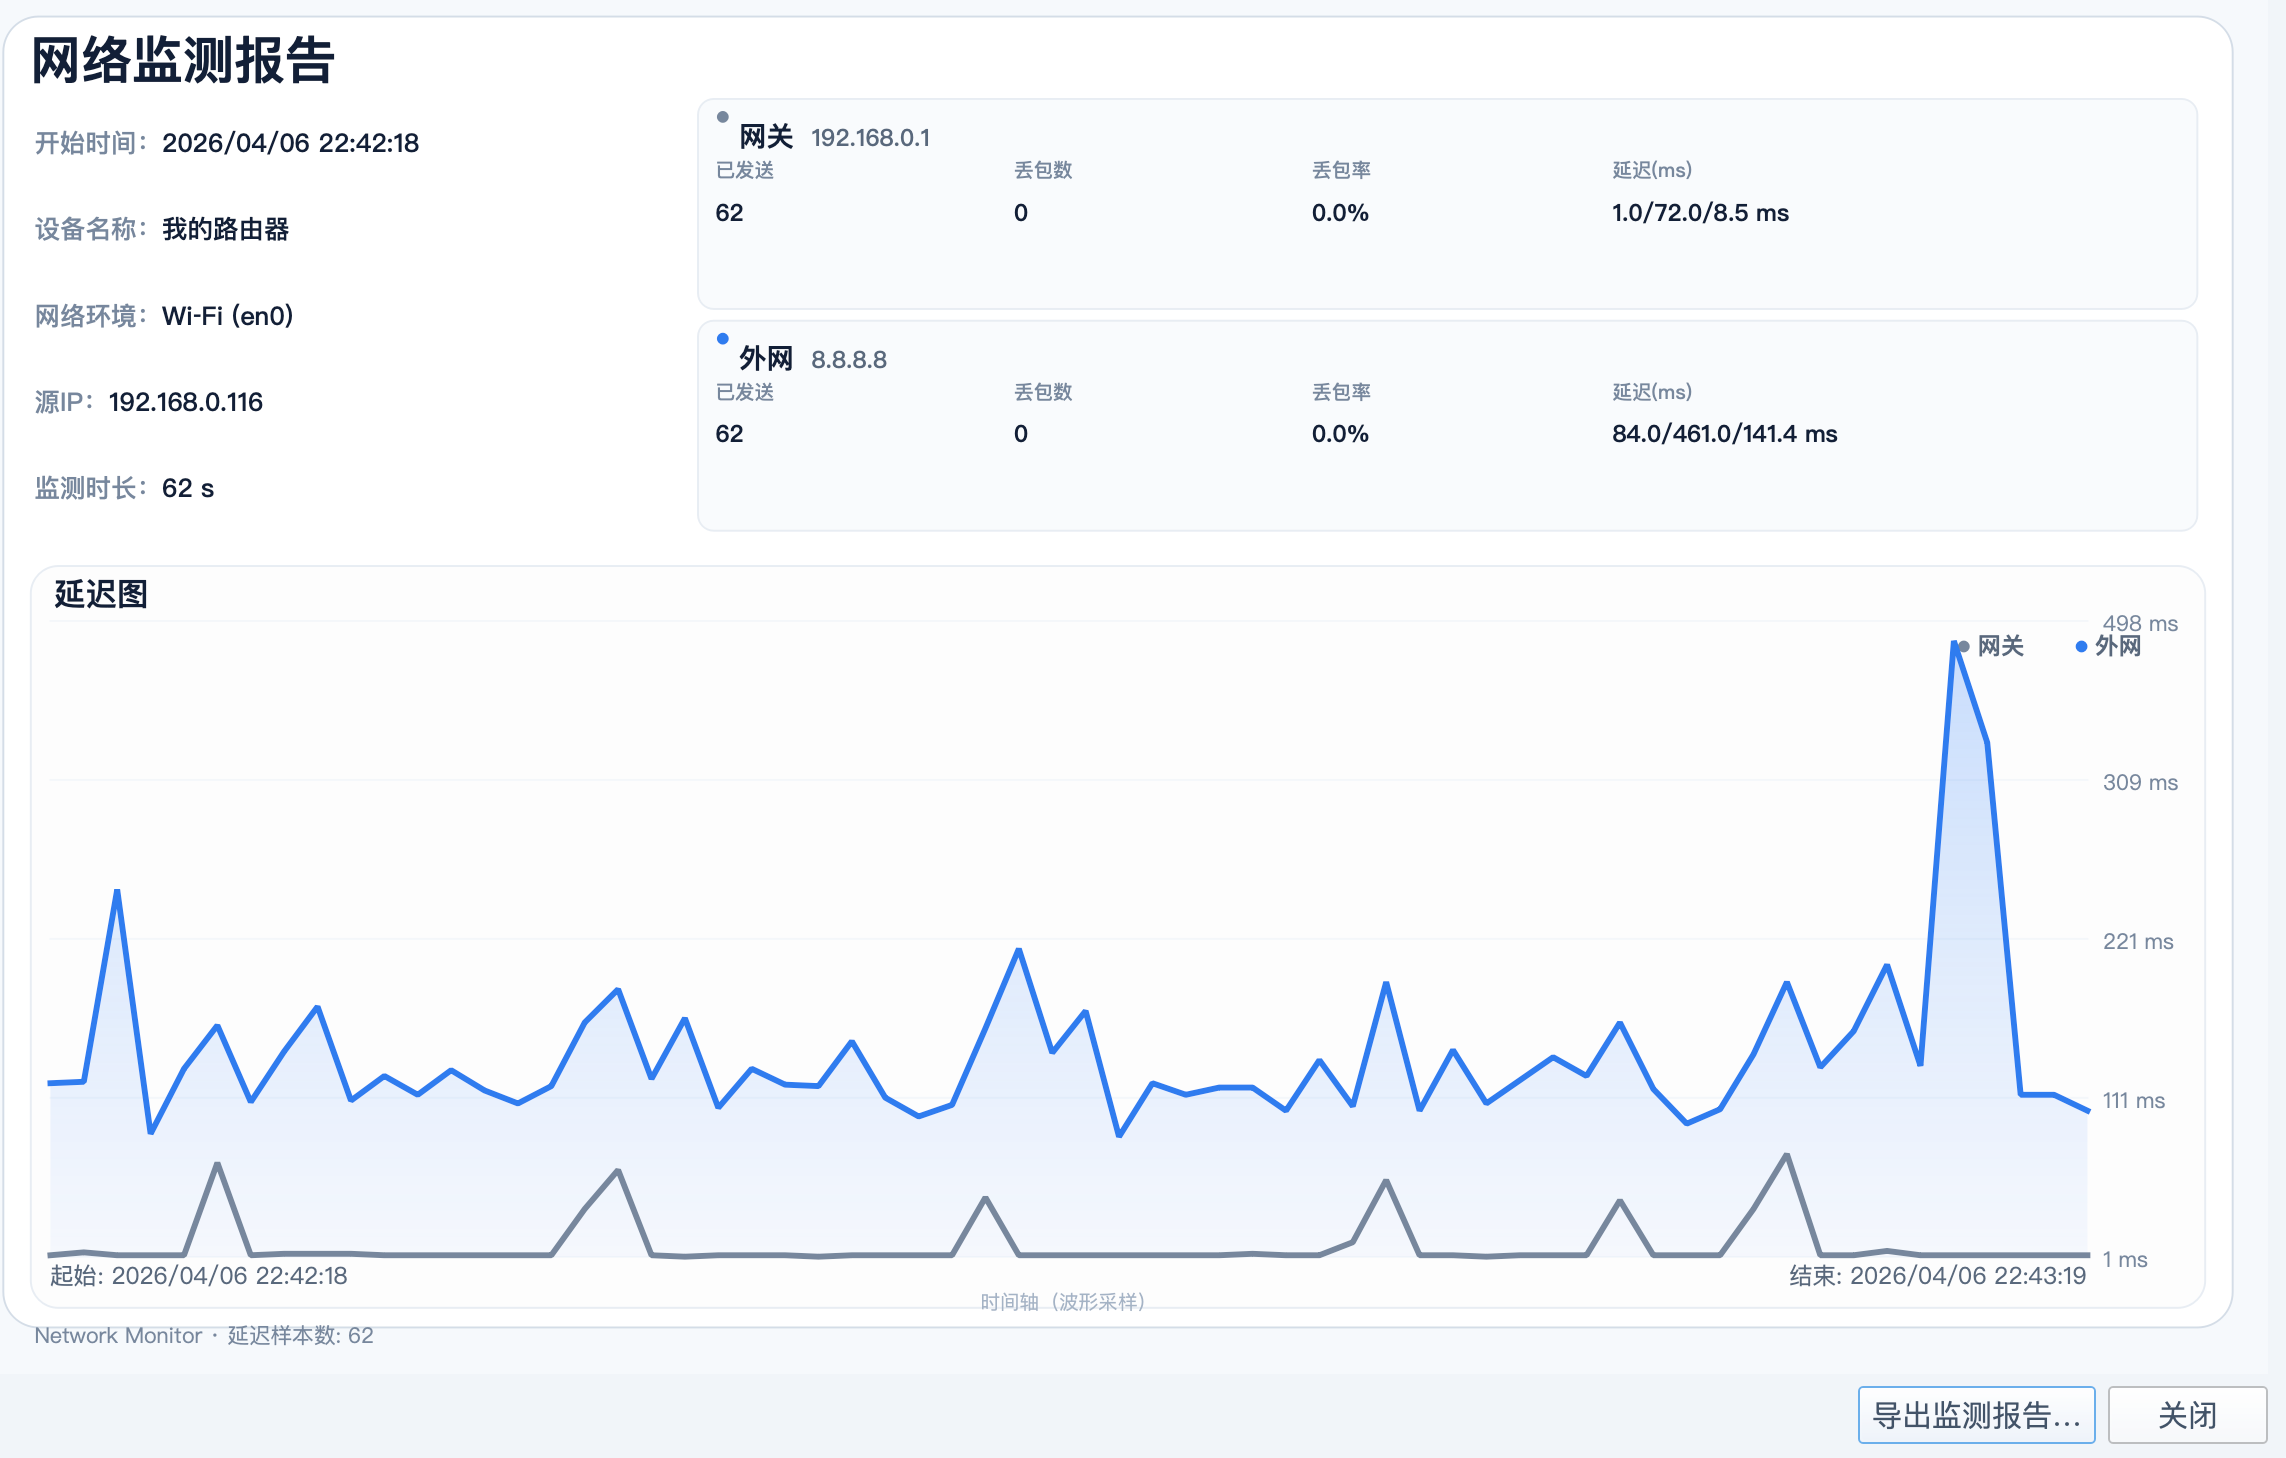
Task: Click the 时间轴（波形采样）axis caption
Action: 1062,1302
